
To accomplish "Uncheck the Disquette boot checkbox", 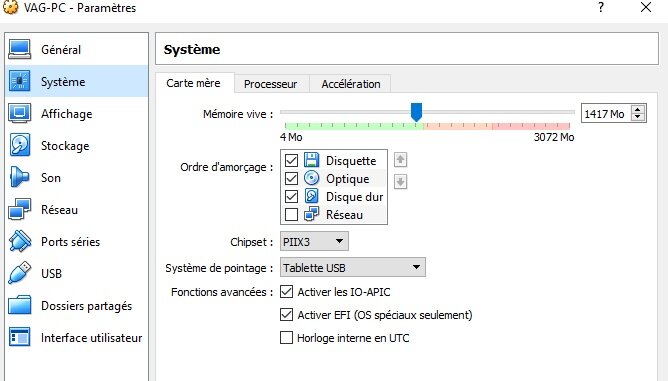I will [x=291, y=161].
